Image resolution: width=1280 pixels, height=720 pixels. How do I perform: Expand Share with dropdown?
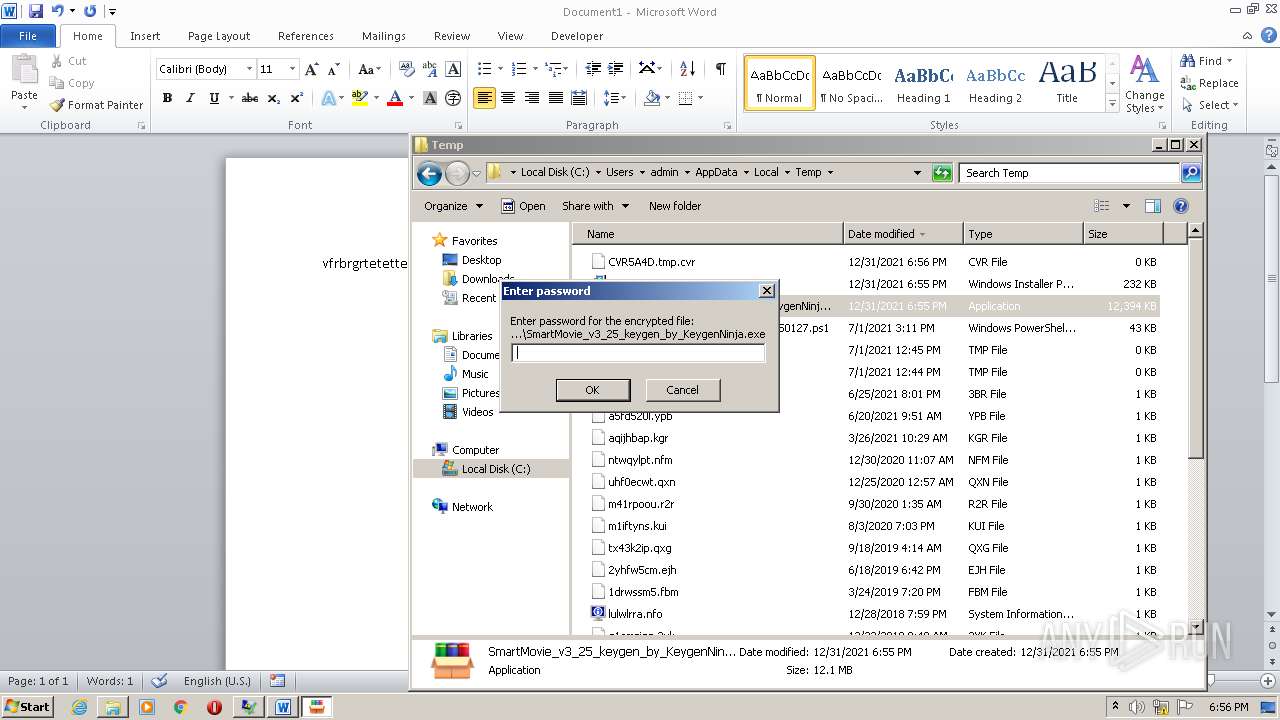pos(596,206)
